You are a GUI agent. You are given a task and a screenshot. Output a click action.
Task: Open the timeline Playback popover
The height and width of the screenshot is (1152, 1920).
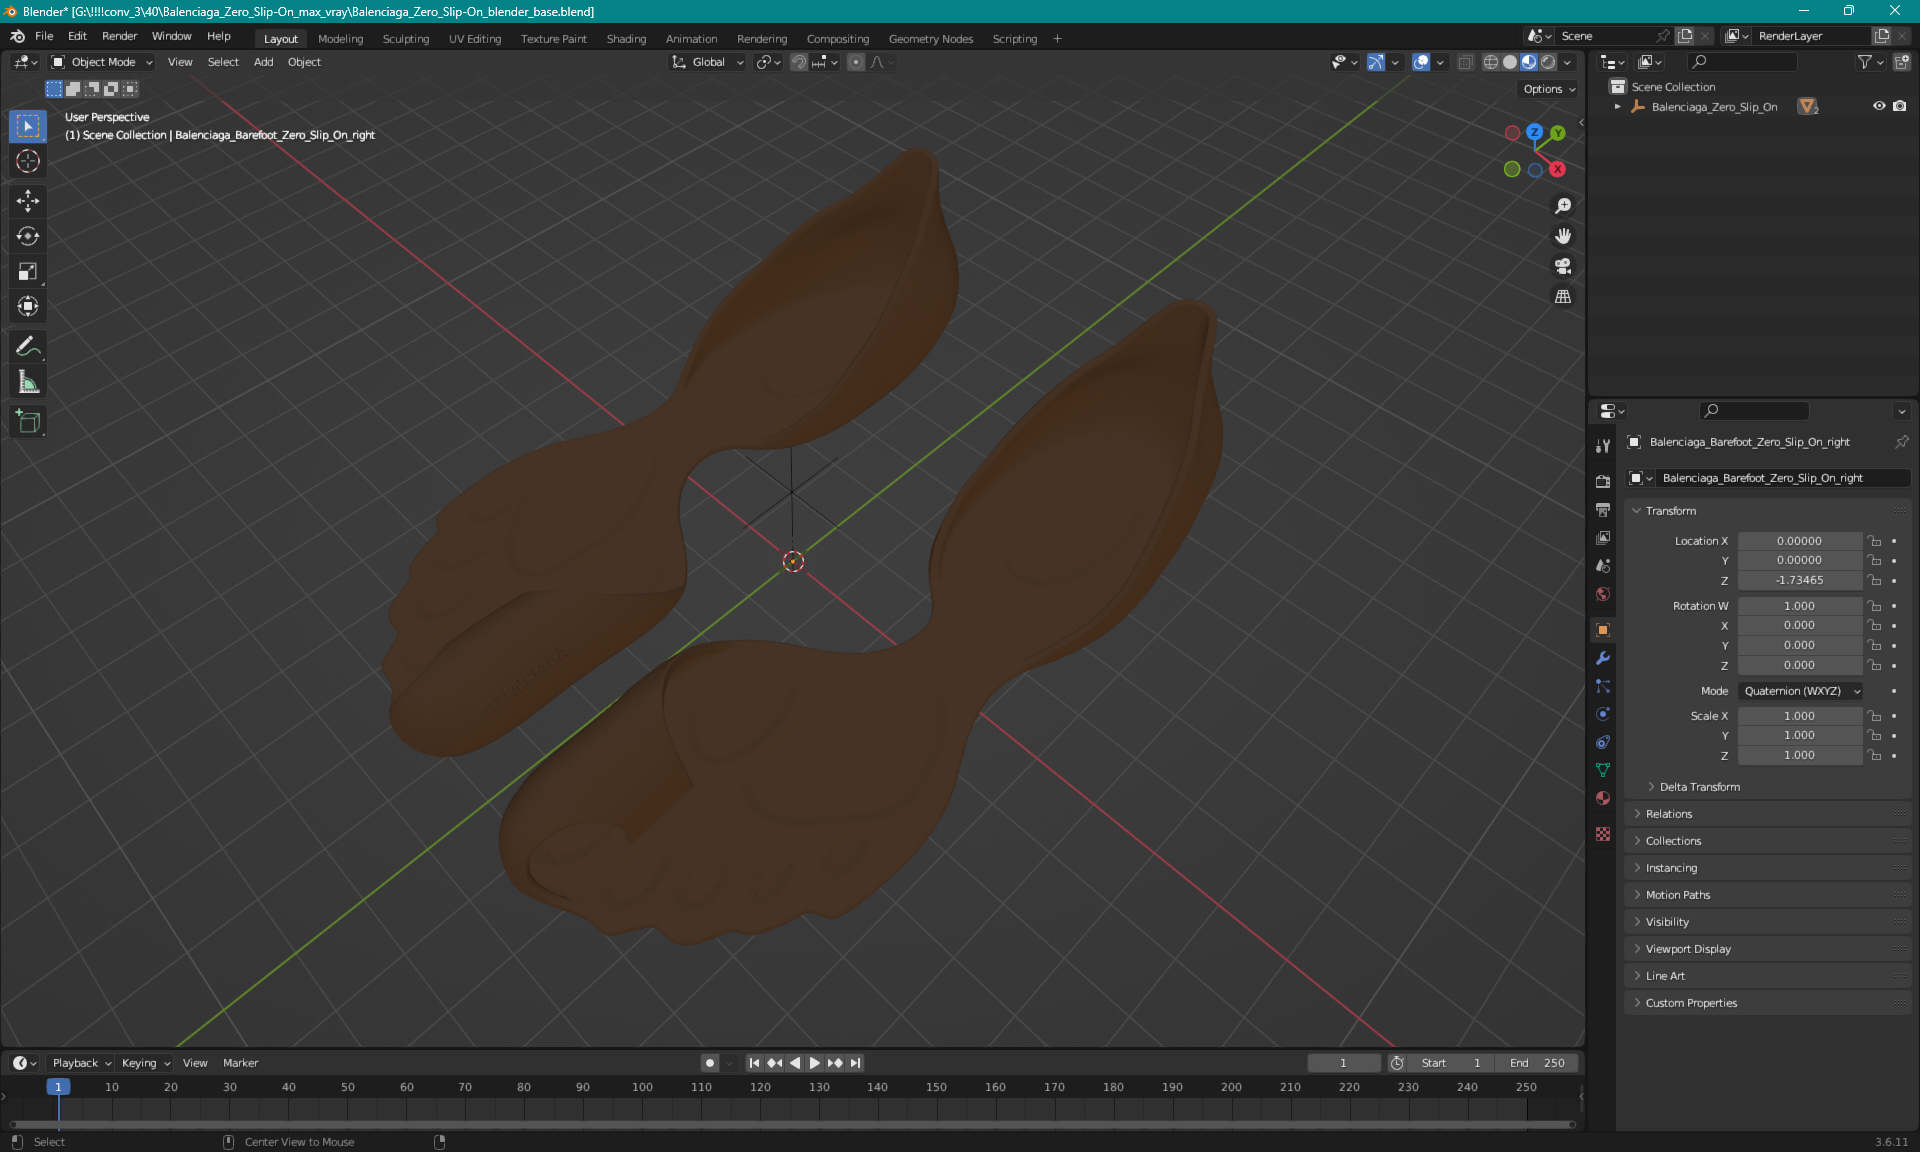point(81,1063)
